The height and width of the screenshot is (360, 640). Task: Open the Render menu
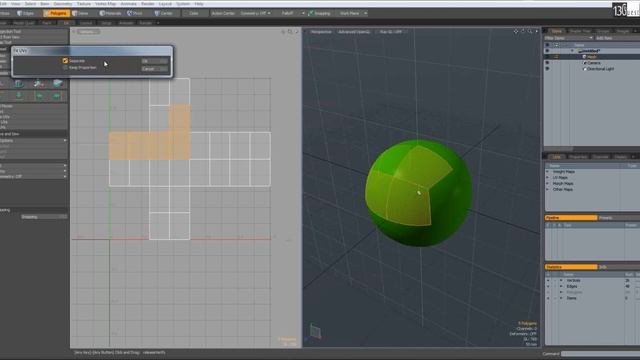147,4
